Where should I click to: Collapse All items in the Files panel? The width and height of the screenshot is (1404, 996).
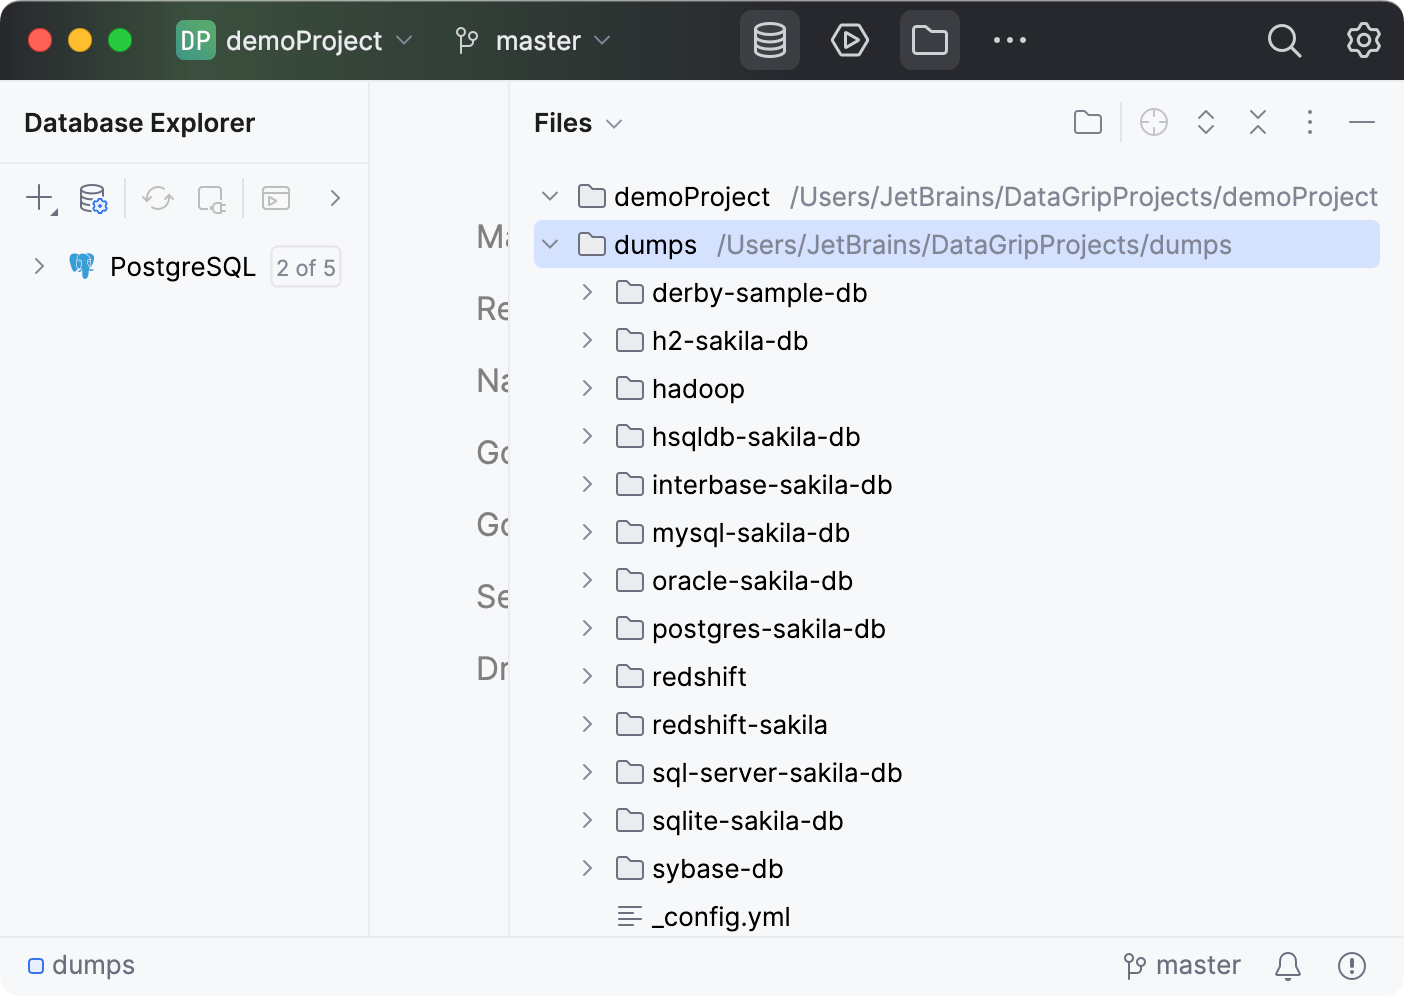pos(1258,122)
